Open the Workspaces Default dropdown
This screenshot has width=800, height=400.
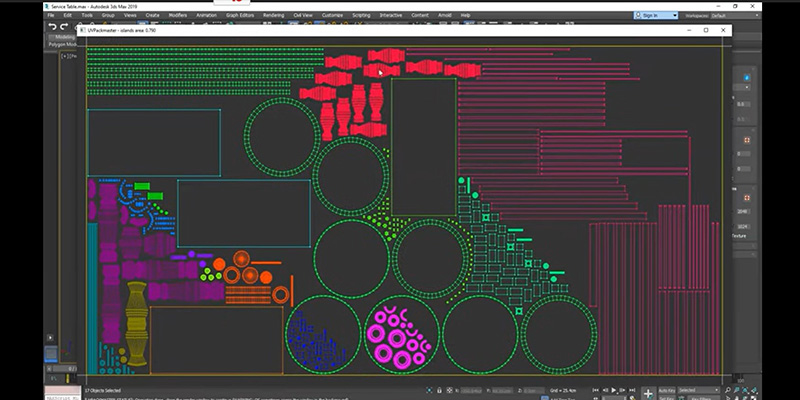point(734,16)
